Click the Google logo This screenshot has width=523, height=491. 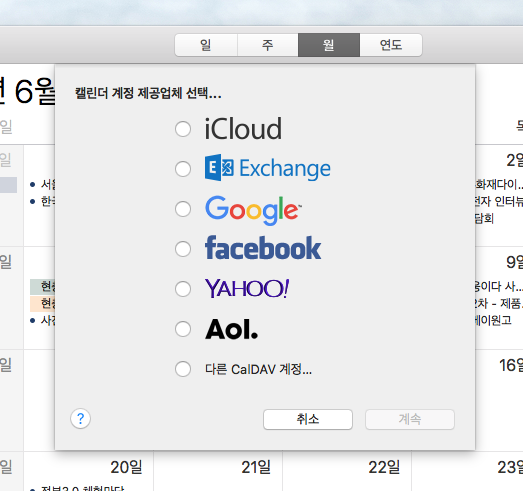[x=253, y=210]
